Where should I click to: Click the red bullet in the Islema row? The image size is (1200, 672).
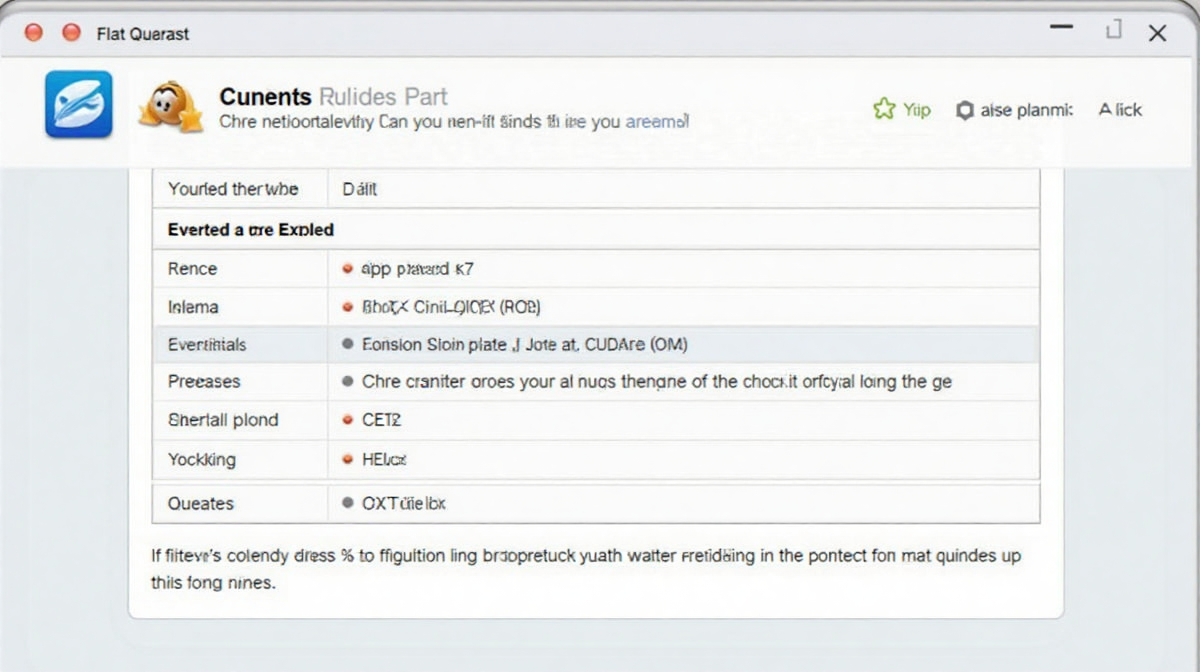[x=347, y=307]
